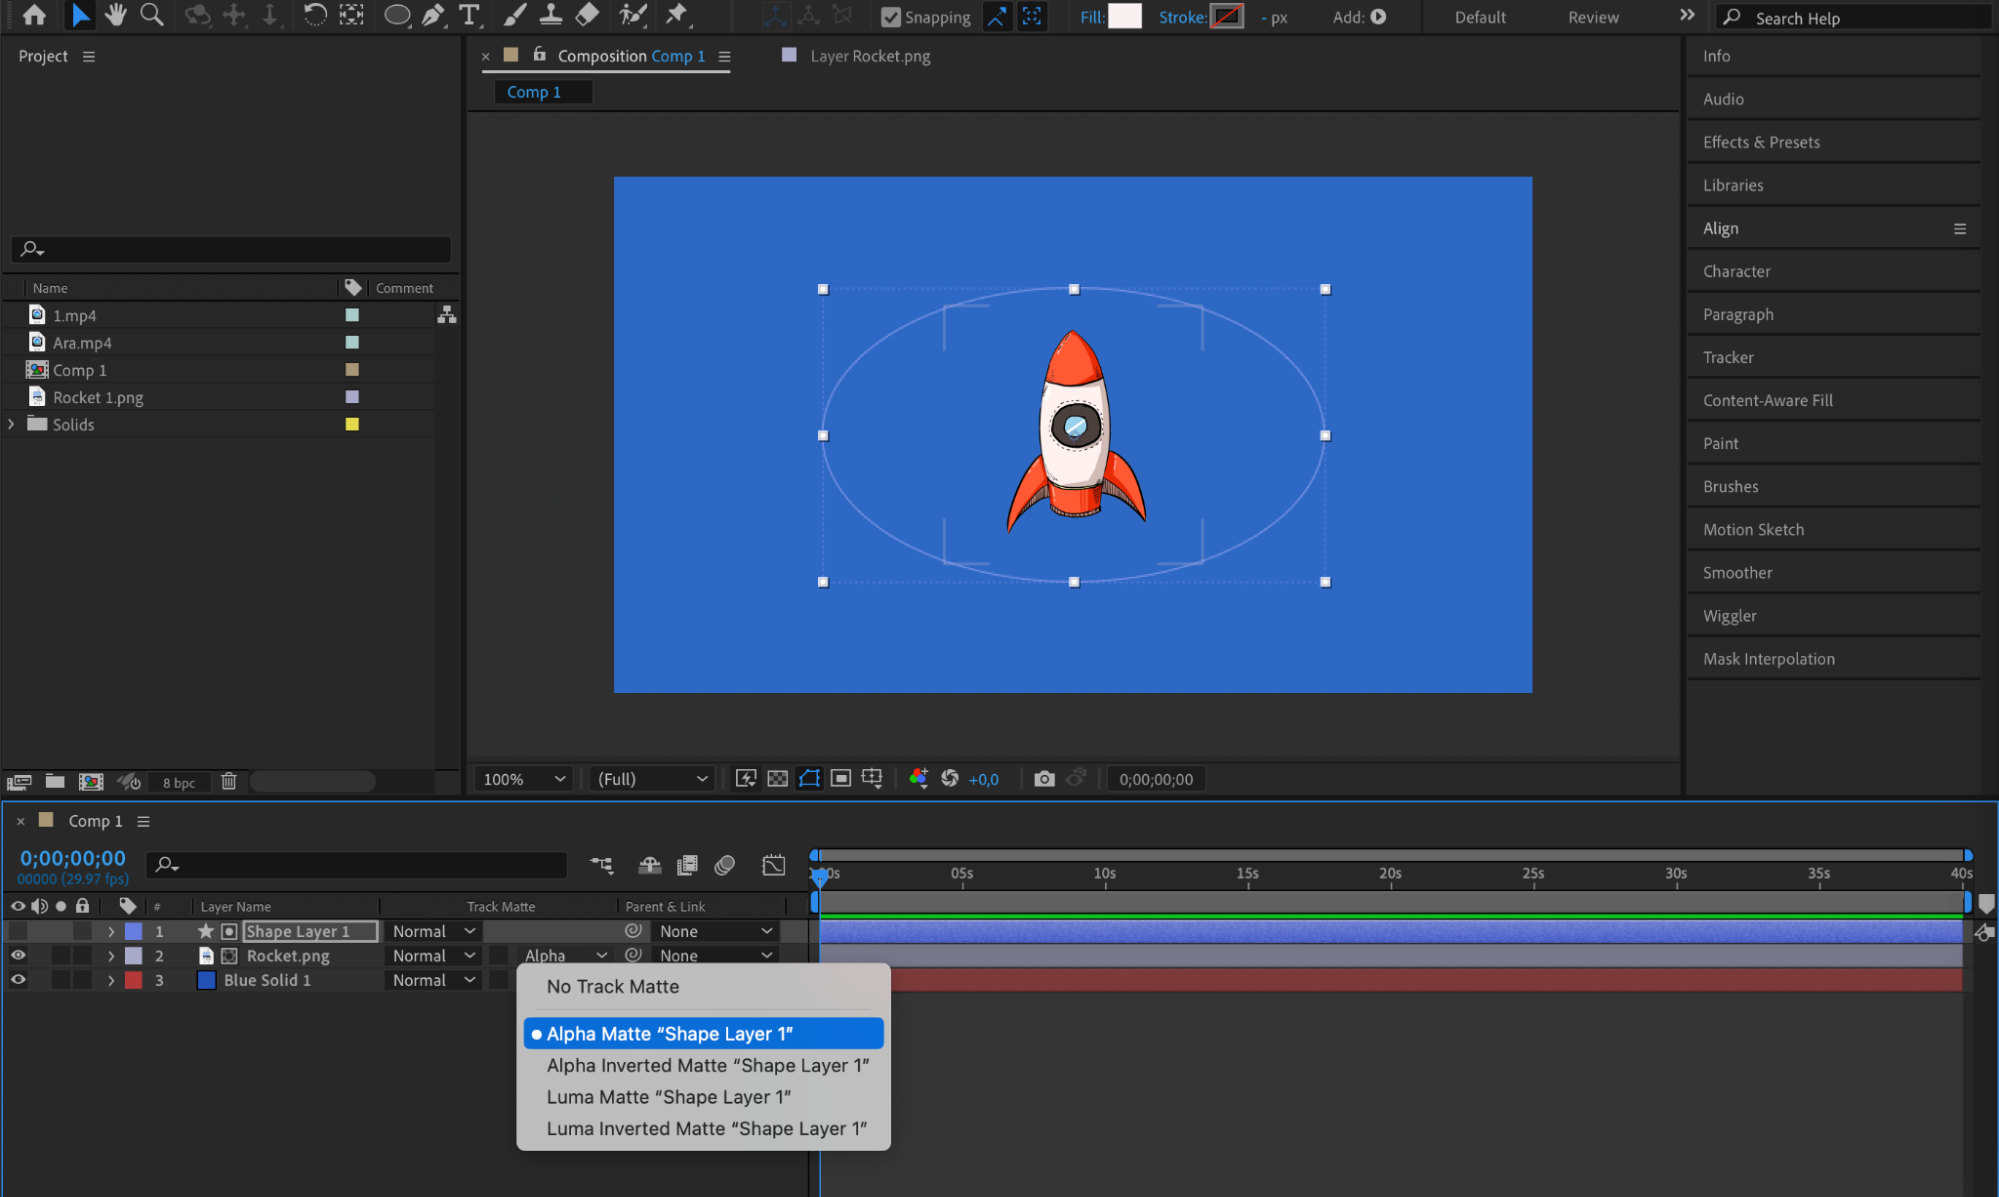
Task: Open the 100% magnification dropdown
Action: [524, 779]
